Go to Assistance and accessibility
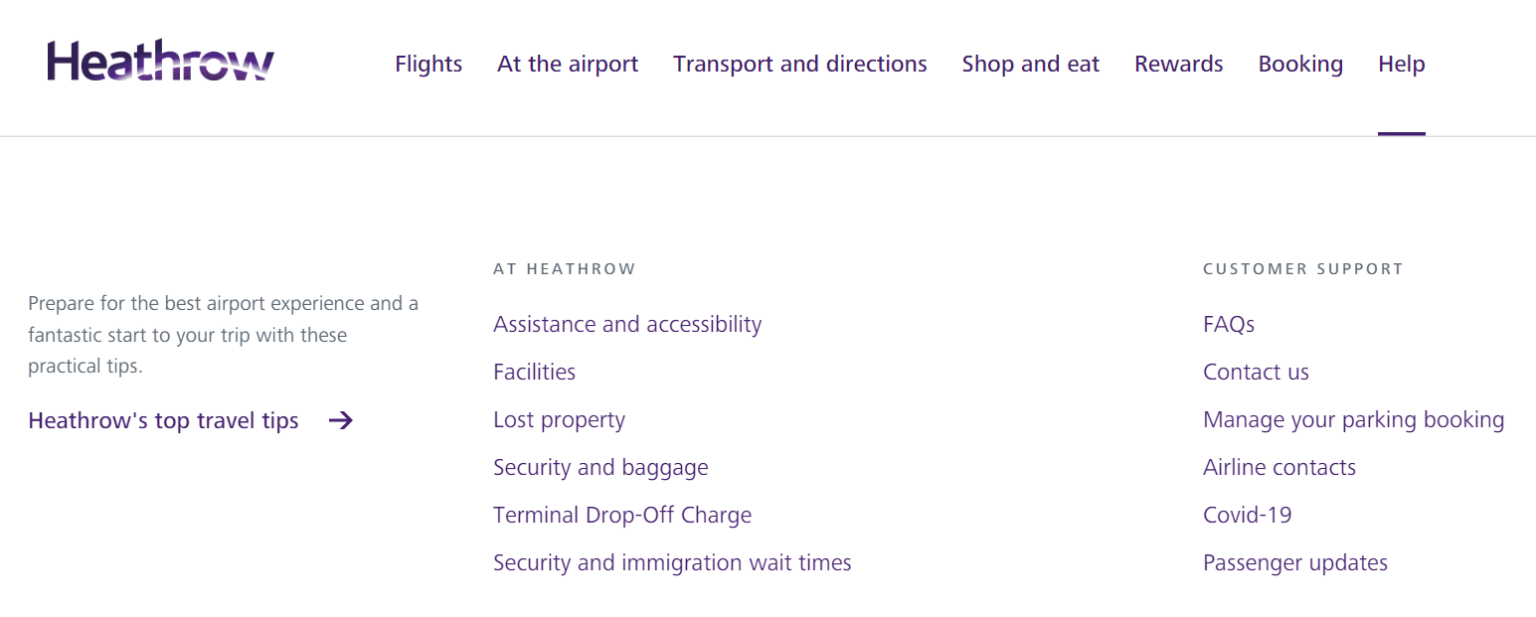This screenshot has width=1536, height=617. 627,324
